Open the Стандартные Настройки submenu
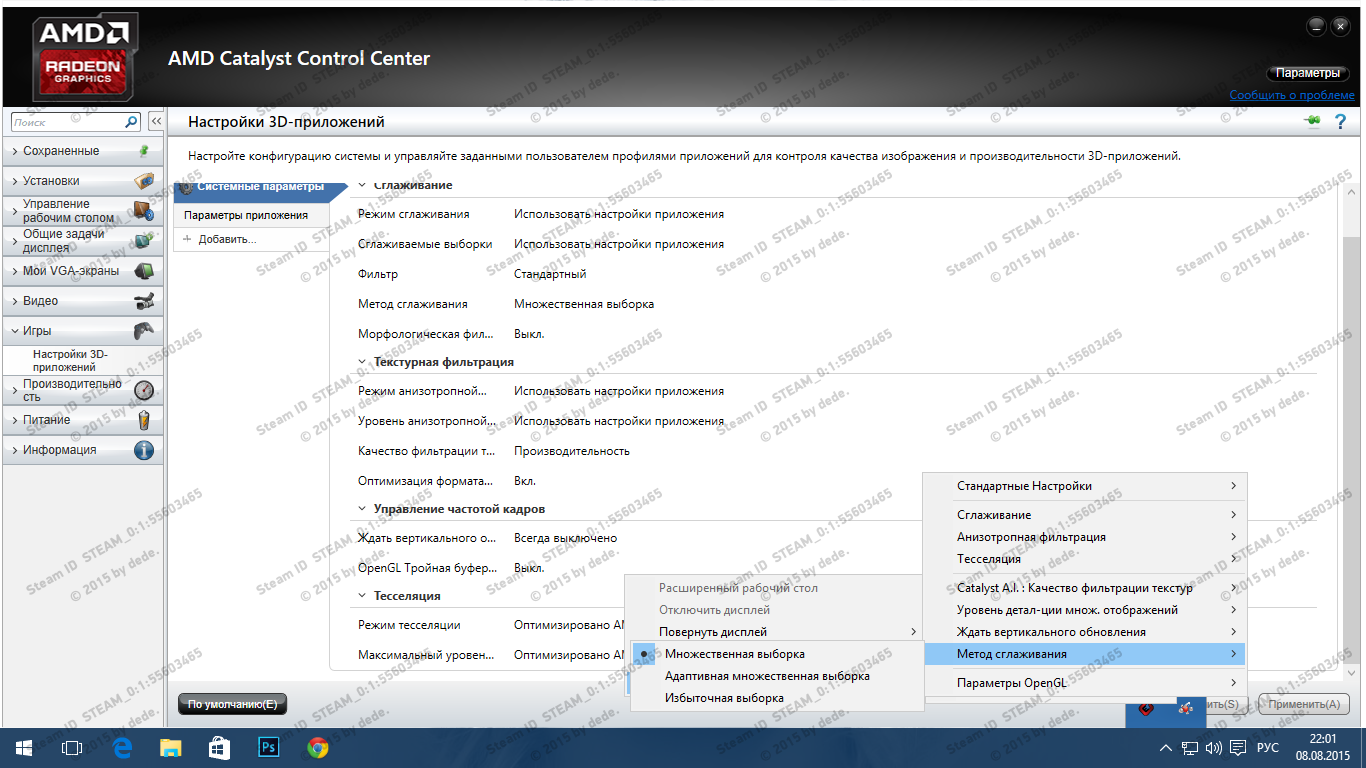 1085,486
